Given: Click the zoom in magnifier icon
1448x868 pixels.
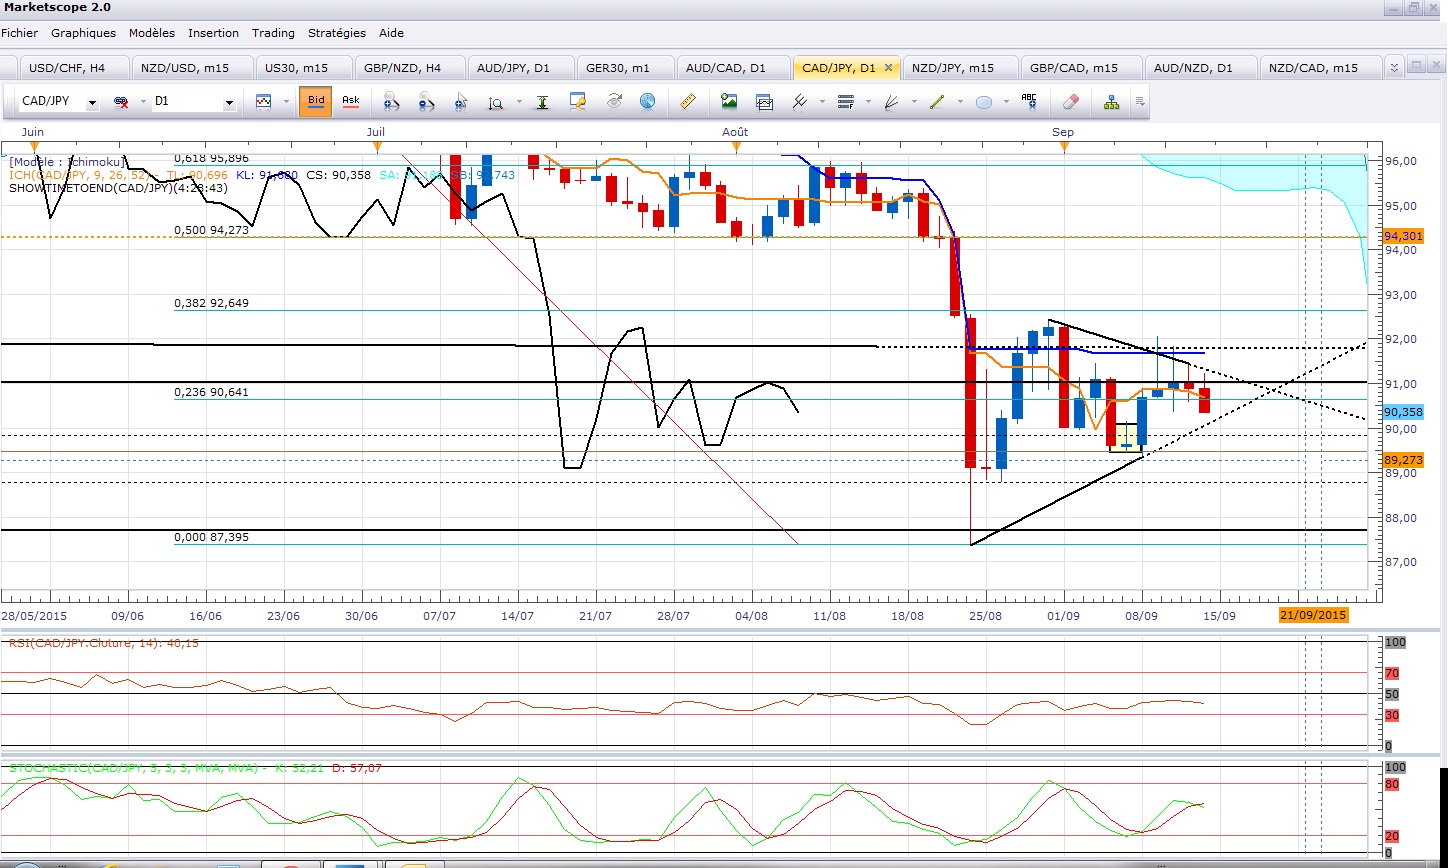Looking at the screenshot, I should point(392,102).
